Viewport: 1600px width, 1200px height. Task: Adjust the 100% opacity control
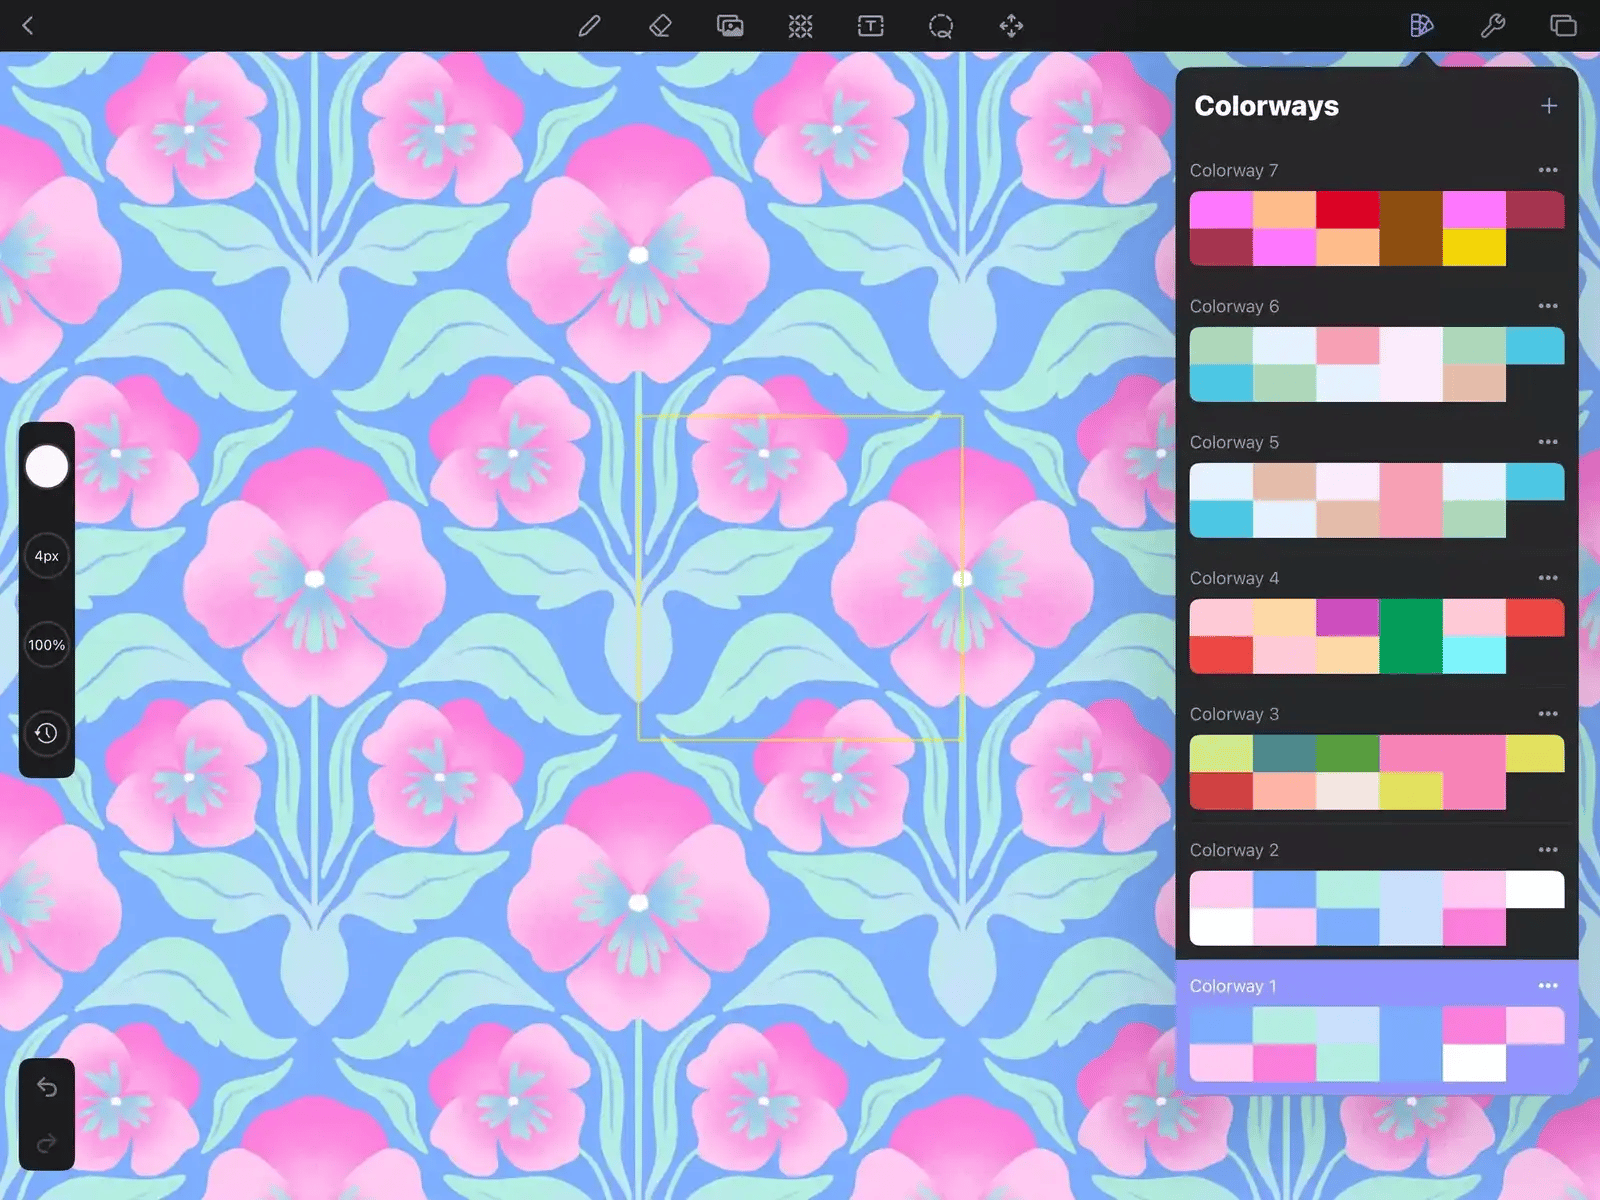pyautogui.click(x=46, y=645)
